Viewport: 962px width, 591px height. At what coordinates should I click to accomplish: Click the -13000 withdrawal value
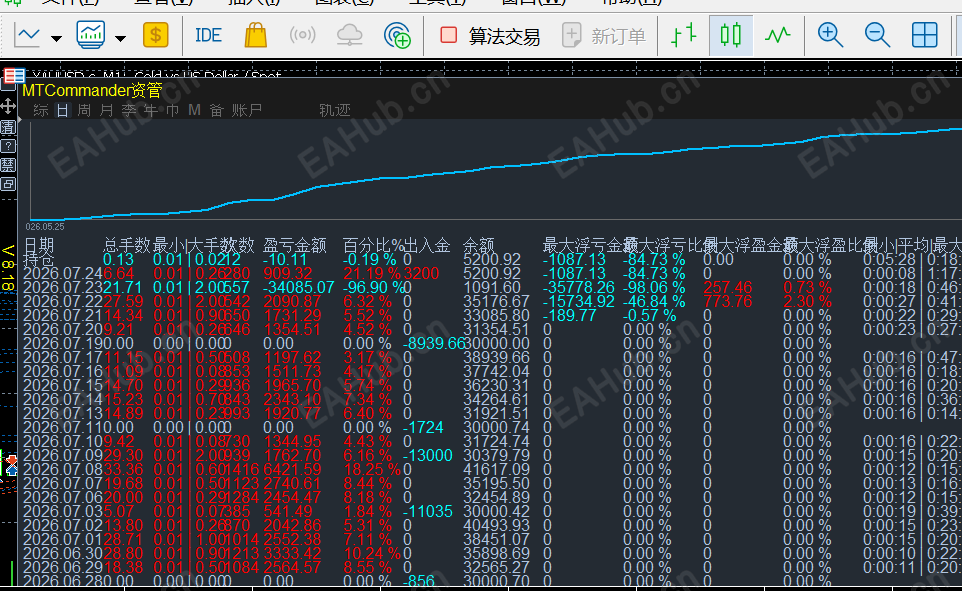pyautogui.click(x=428, y=456)
